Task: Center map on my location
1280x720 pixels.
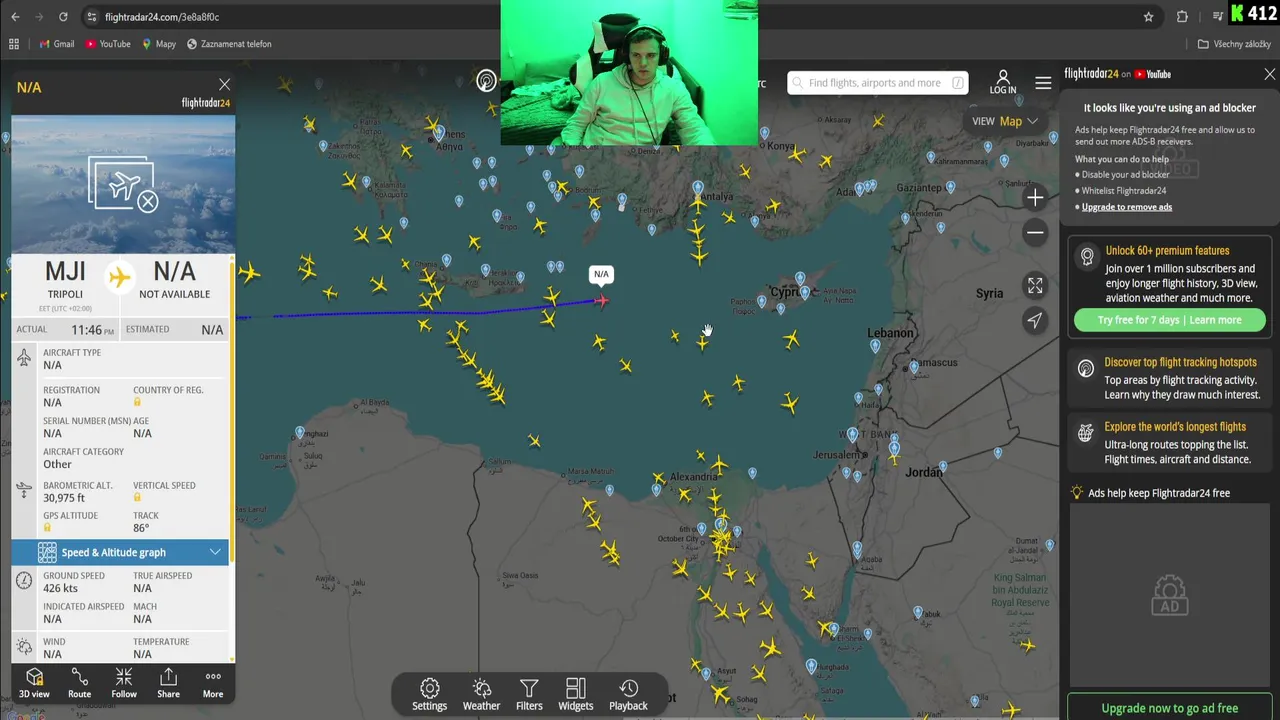Action: click(1035, 320)
